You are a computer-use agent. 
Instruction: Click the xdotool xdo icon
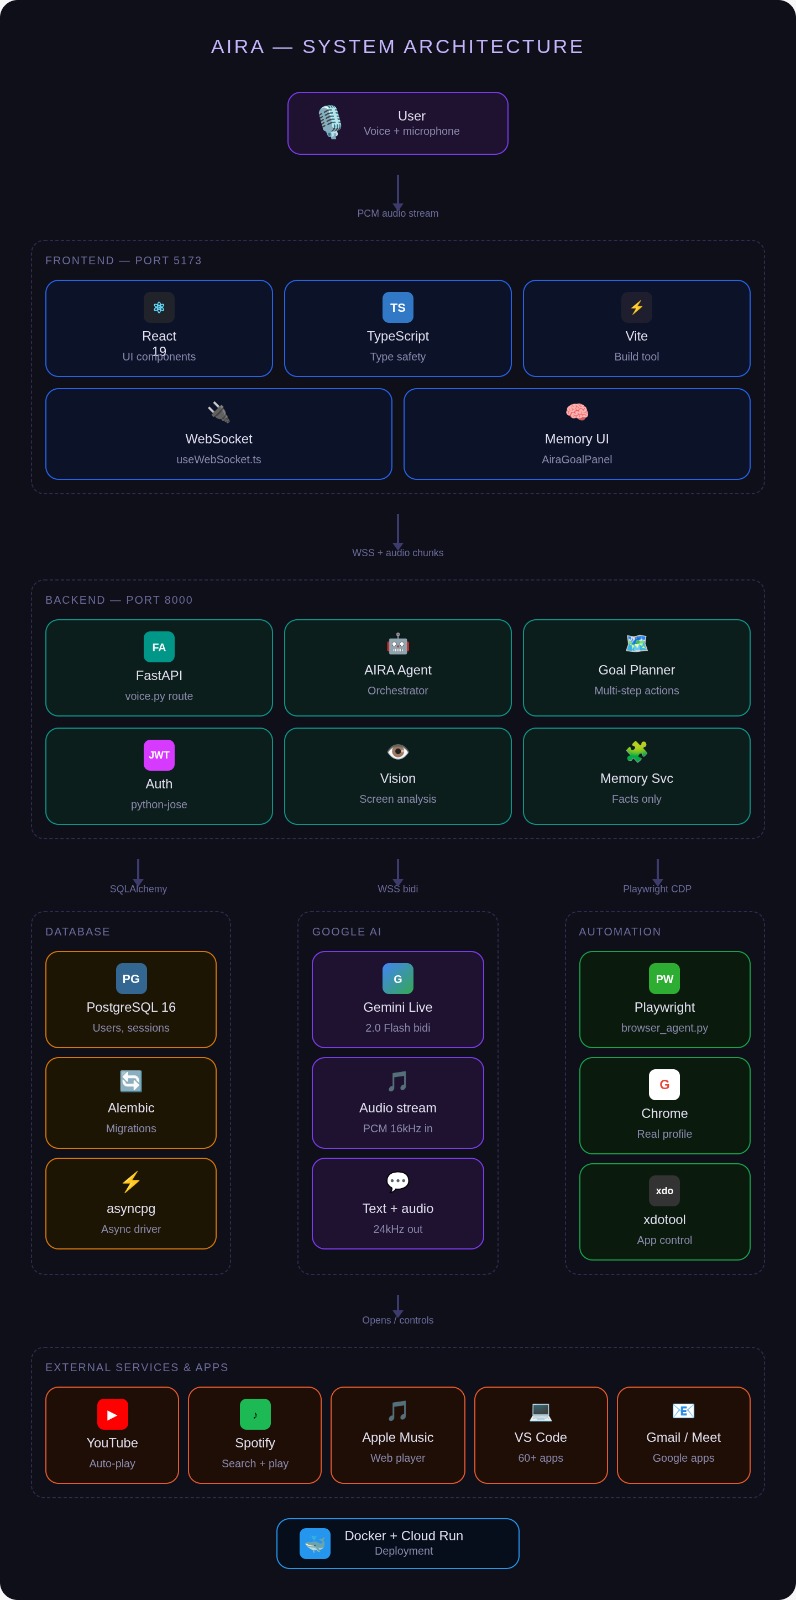click(x=665, y=1191)
